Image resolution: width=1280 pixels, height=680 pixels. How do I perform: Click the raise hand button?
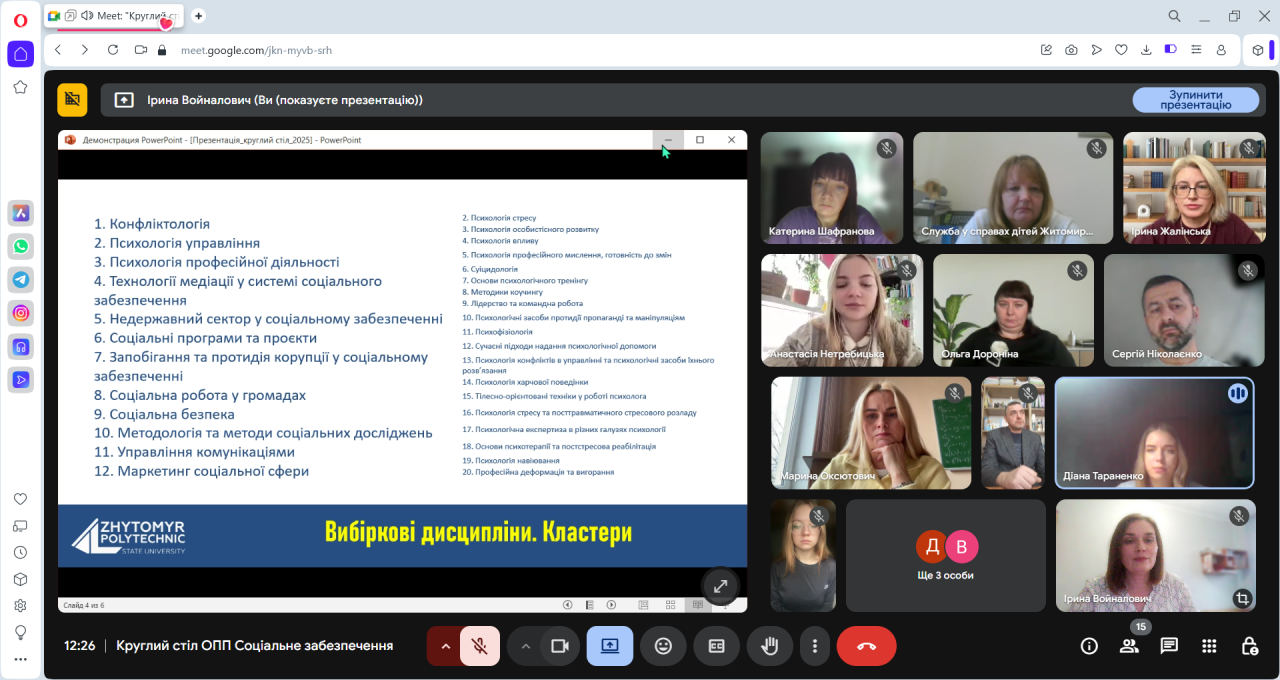(x=769, y=646)
